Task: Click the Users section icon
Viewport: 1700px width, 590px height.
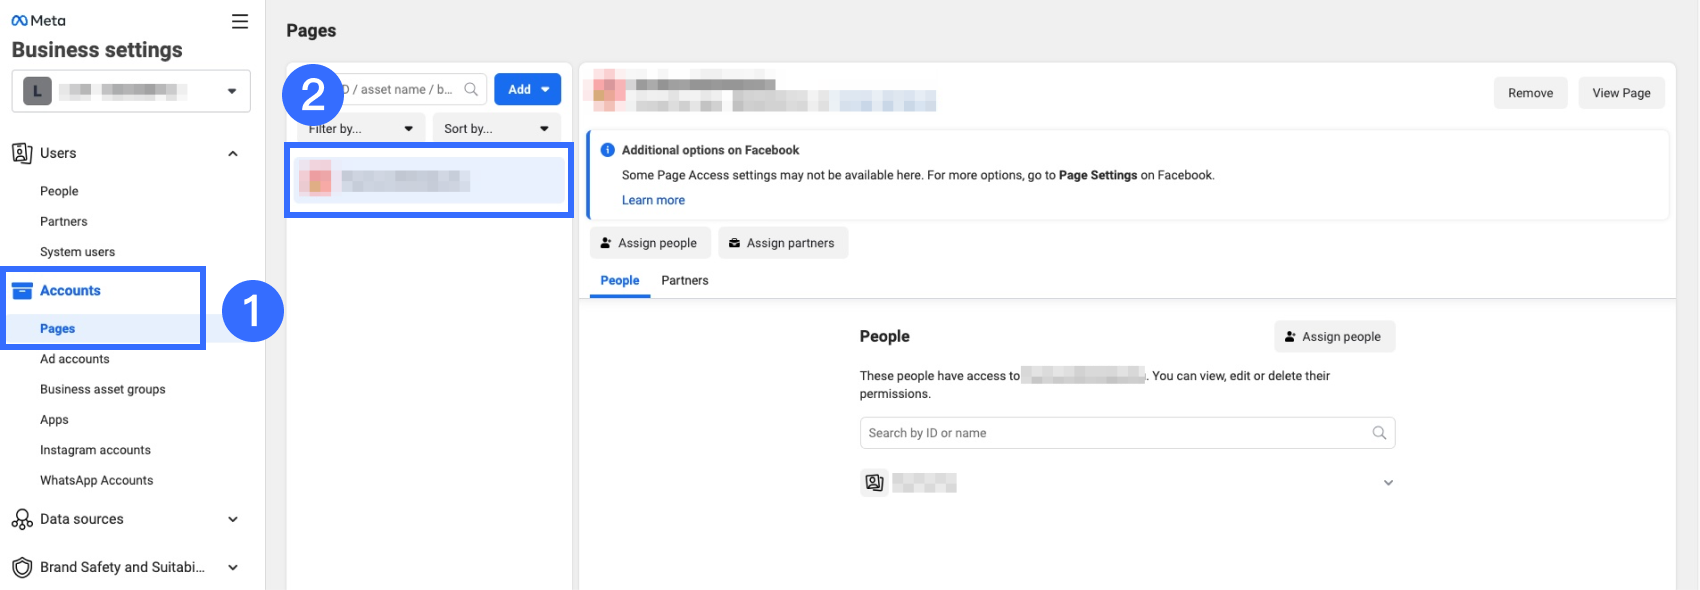Action: (x=22, y=153)
